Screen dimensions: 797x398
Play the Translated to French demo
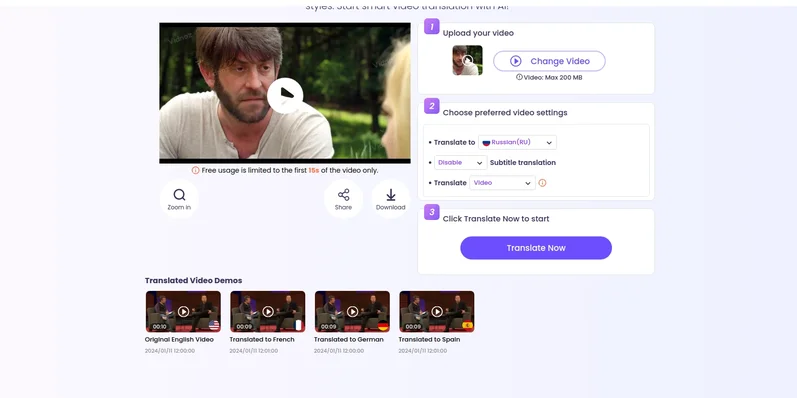point(268,311)
